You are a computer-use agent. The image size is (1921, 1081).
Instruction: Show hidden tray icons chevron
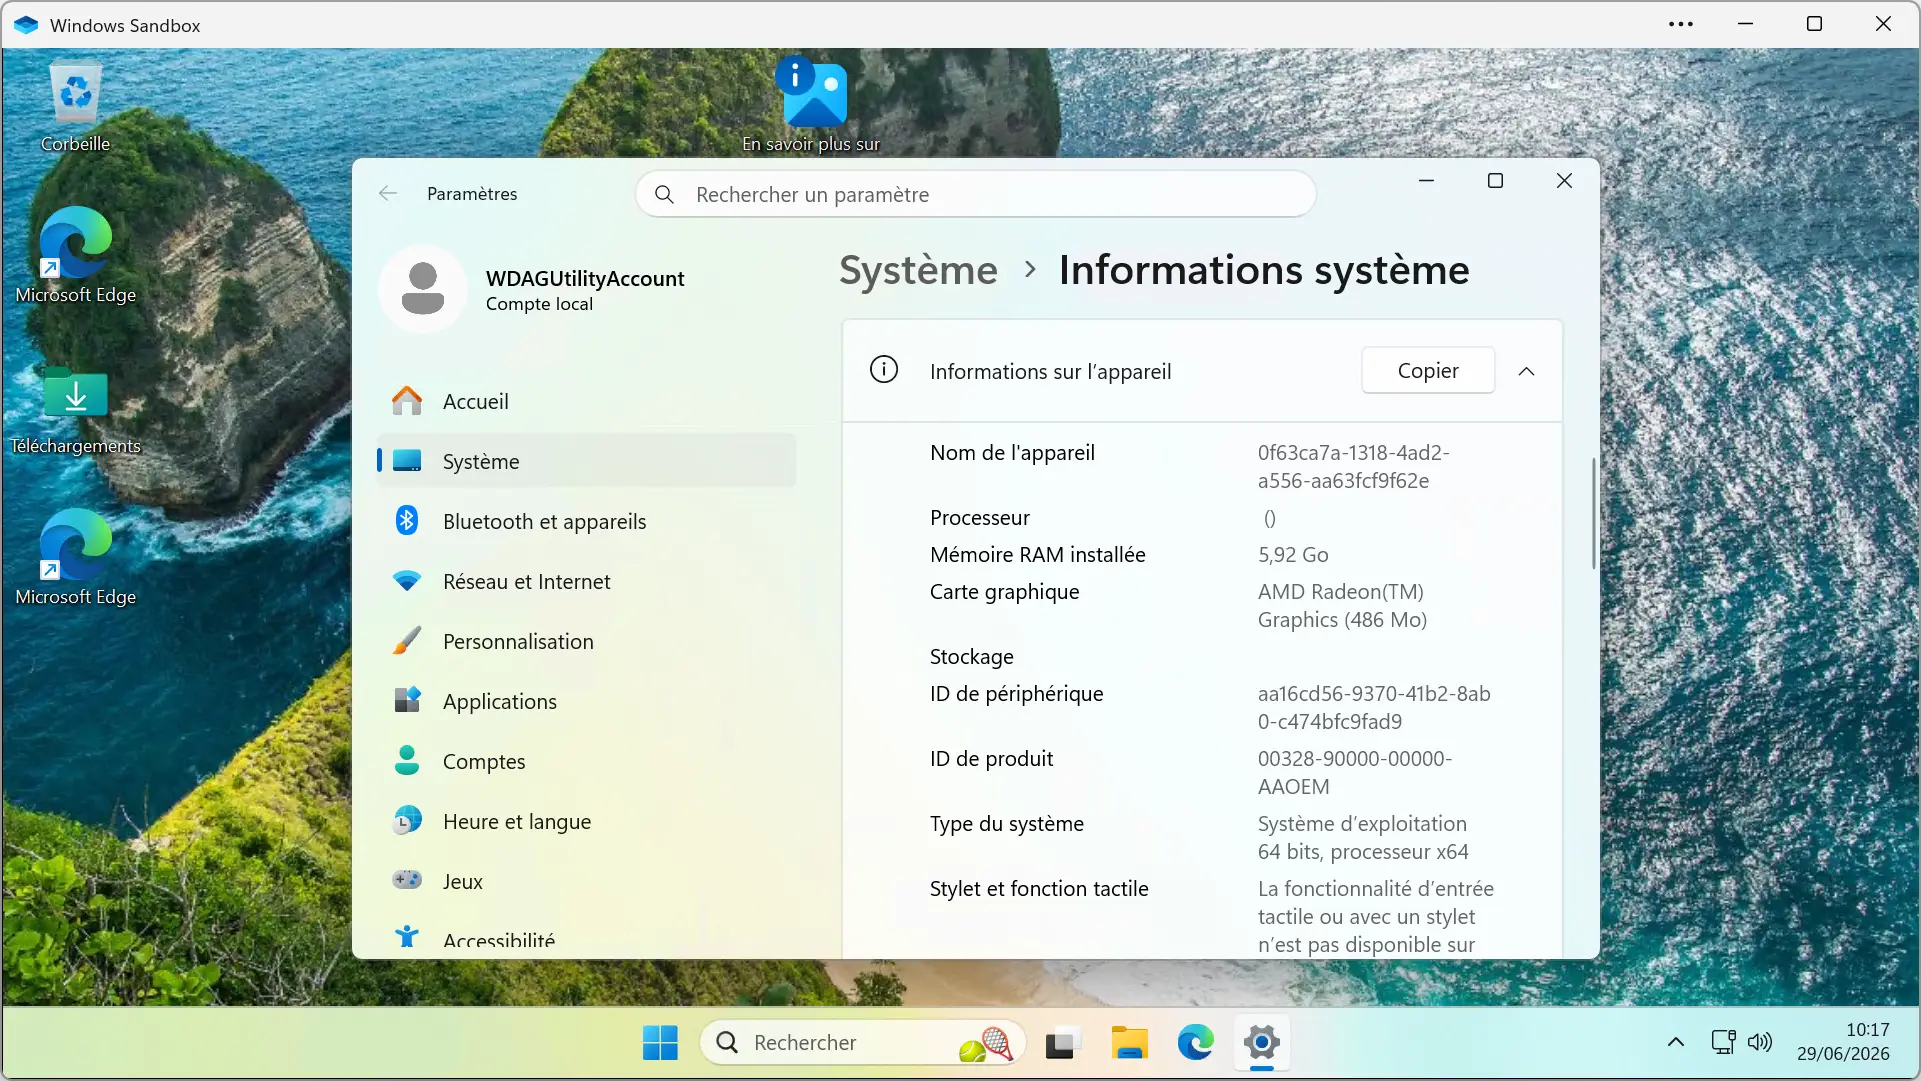pyautogui.click(x=1676, y=1042)
